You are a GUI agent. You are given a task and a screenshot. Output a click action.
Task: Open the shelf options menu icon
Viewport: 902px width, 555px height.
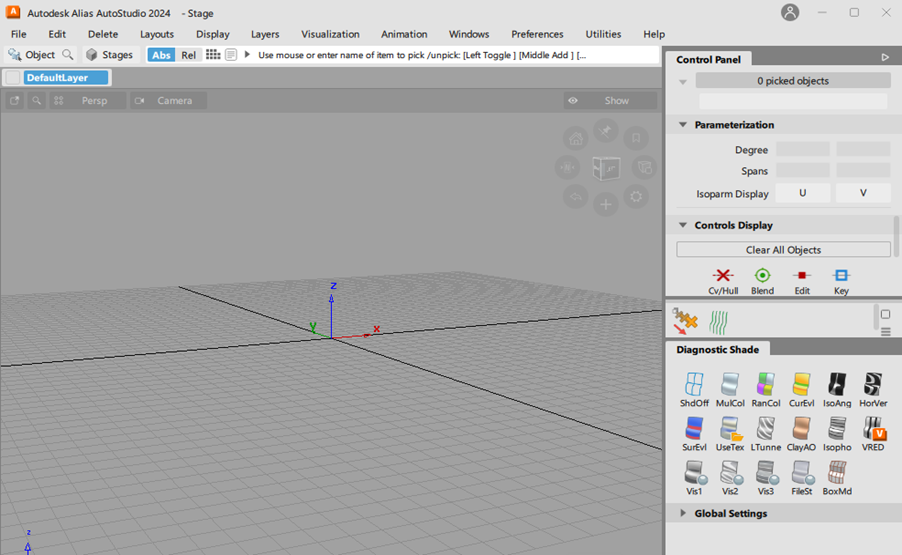[886, 332]
